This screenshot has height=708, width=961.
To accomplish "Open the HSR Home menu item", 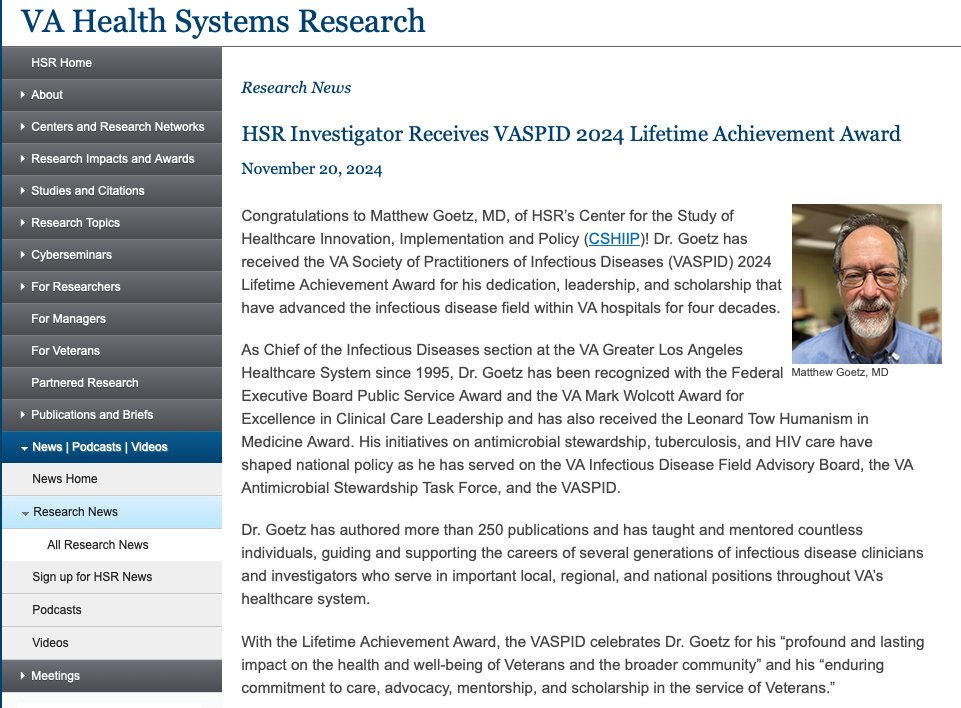I will (x=61, y=63).
